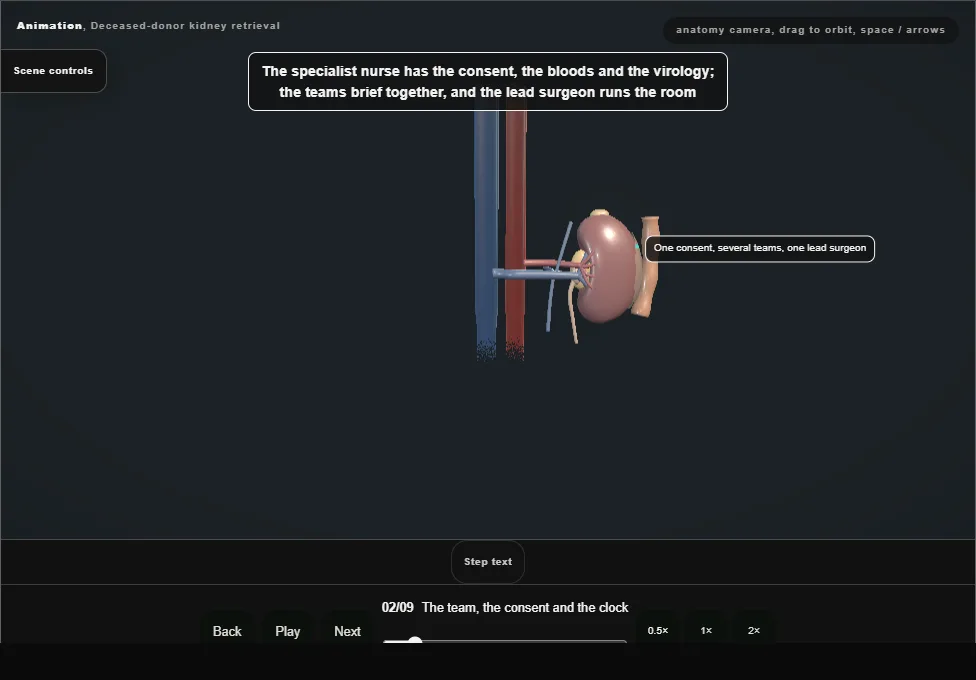Click the Play button

click(x=288, y=631)
